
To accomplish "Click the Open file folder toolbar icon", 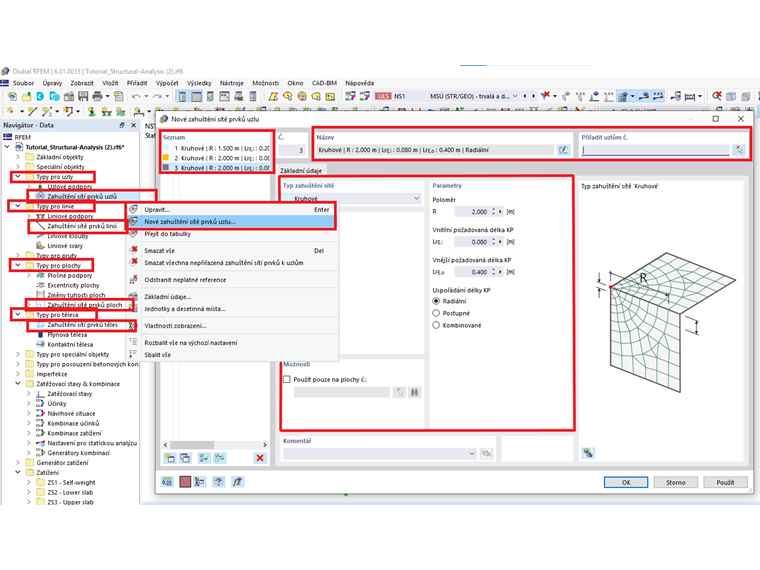I will 26,96.
